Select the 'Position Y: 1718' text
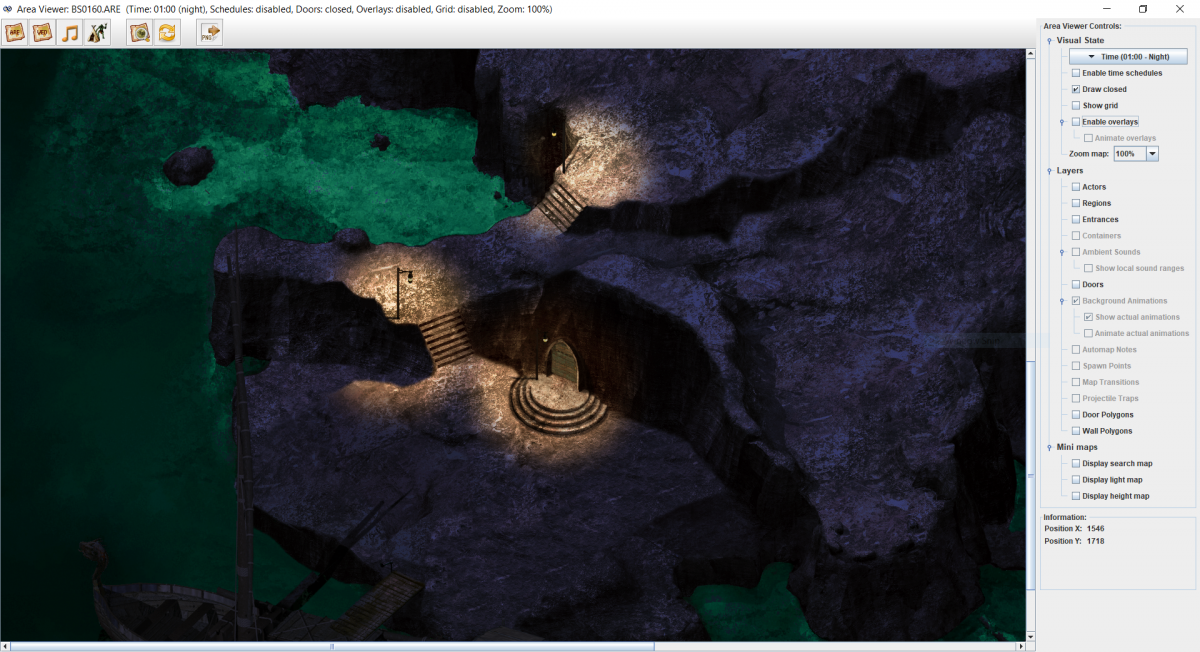The height and width of the screenshot is (652, 1200). pyautogui.click(x=1074, y=541)
